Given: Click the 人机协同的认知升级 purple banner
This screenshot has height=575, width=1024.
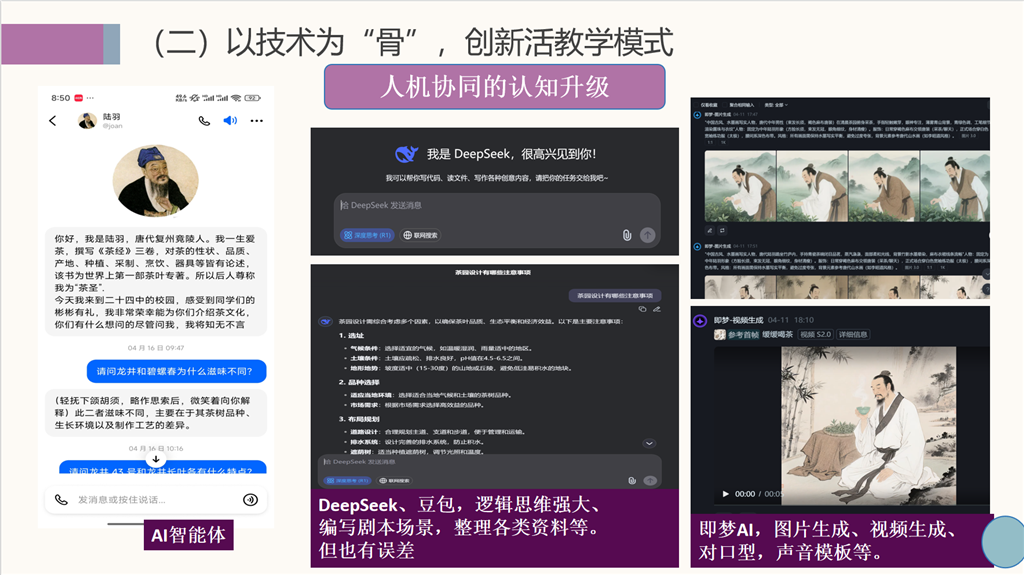Looking at the screenshot, I should point(494,86).
